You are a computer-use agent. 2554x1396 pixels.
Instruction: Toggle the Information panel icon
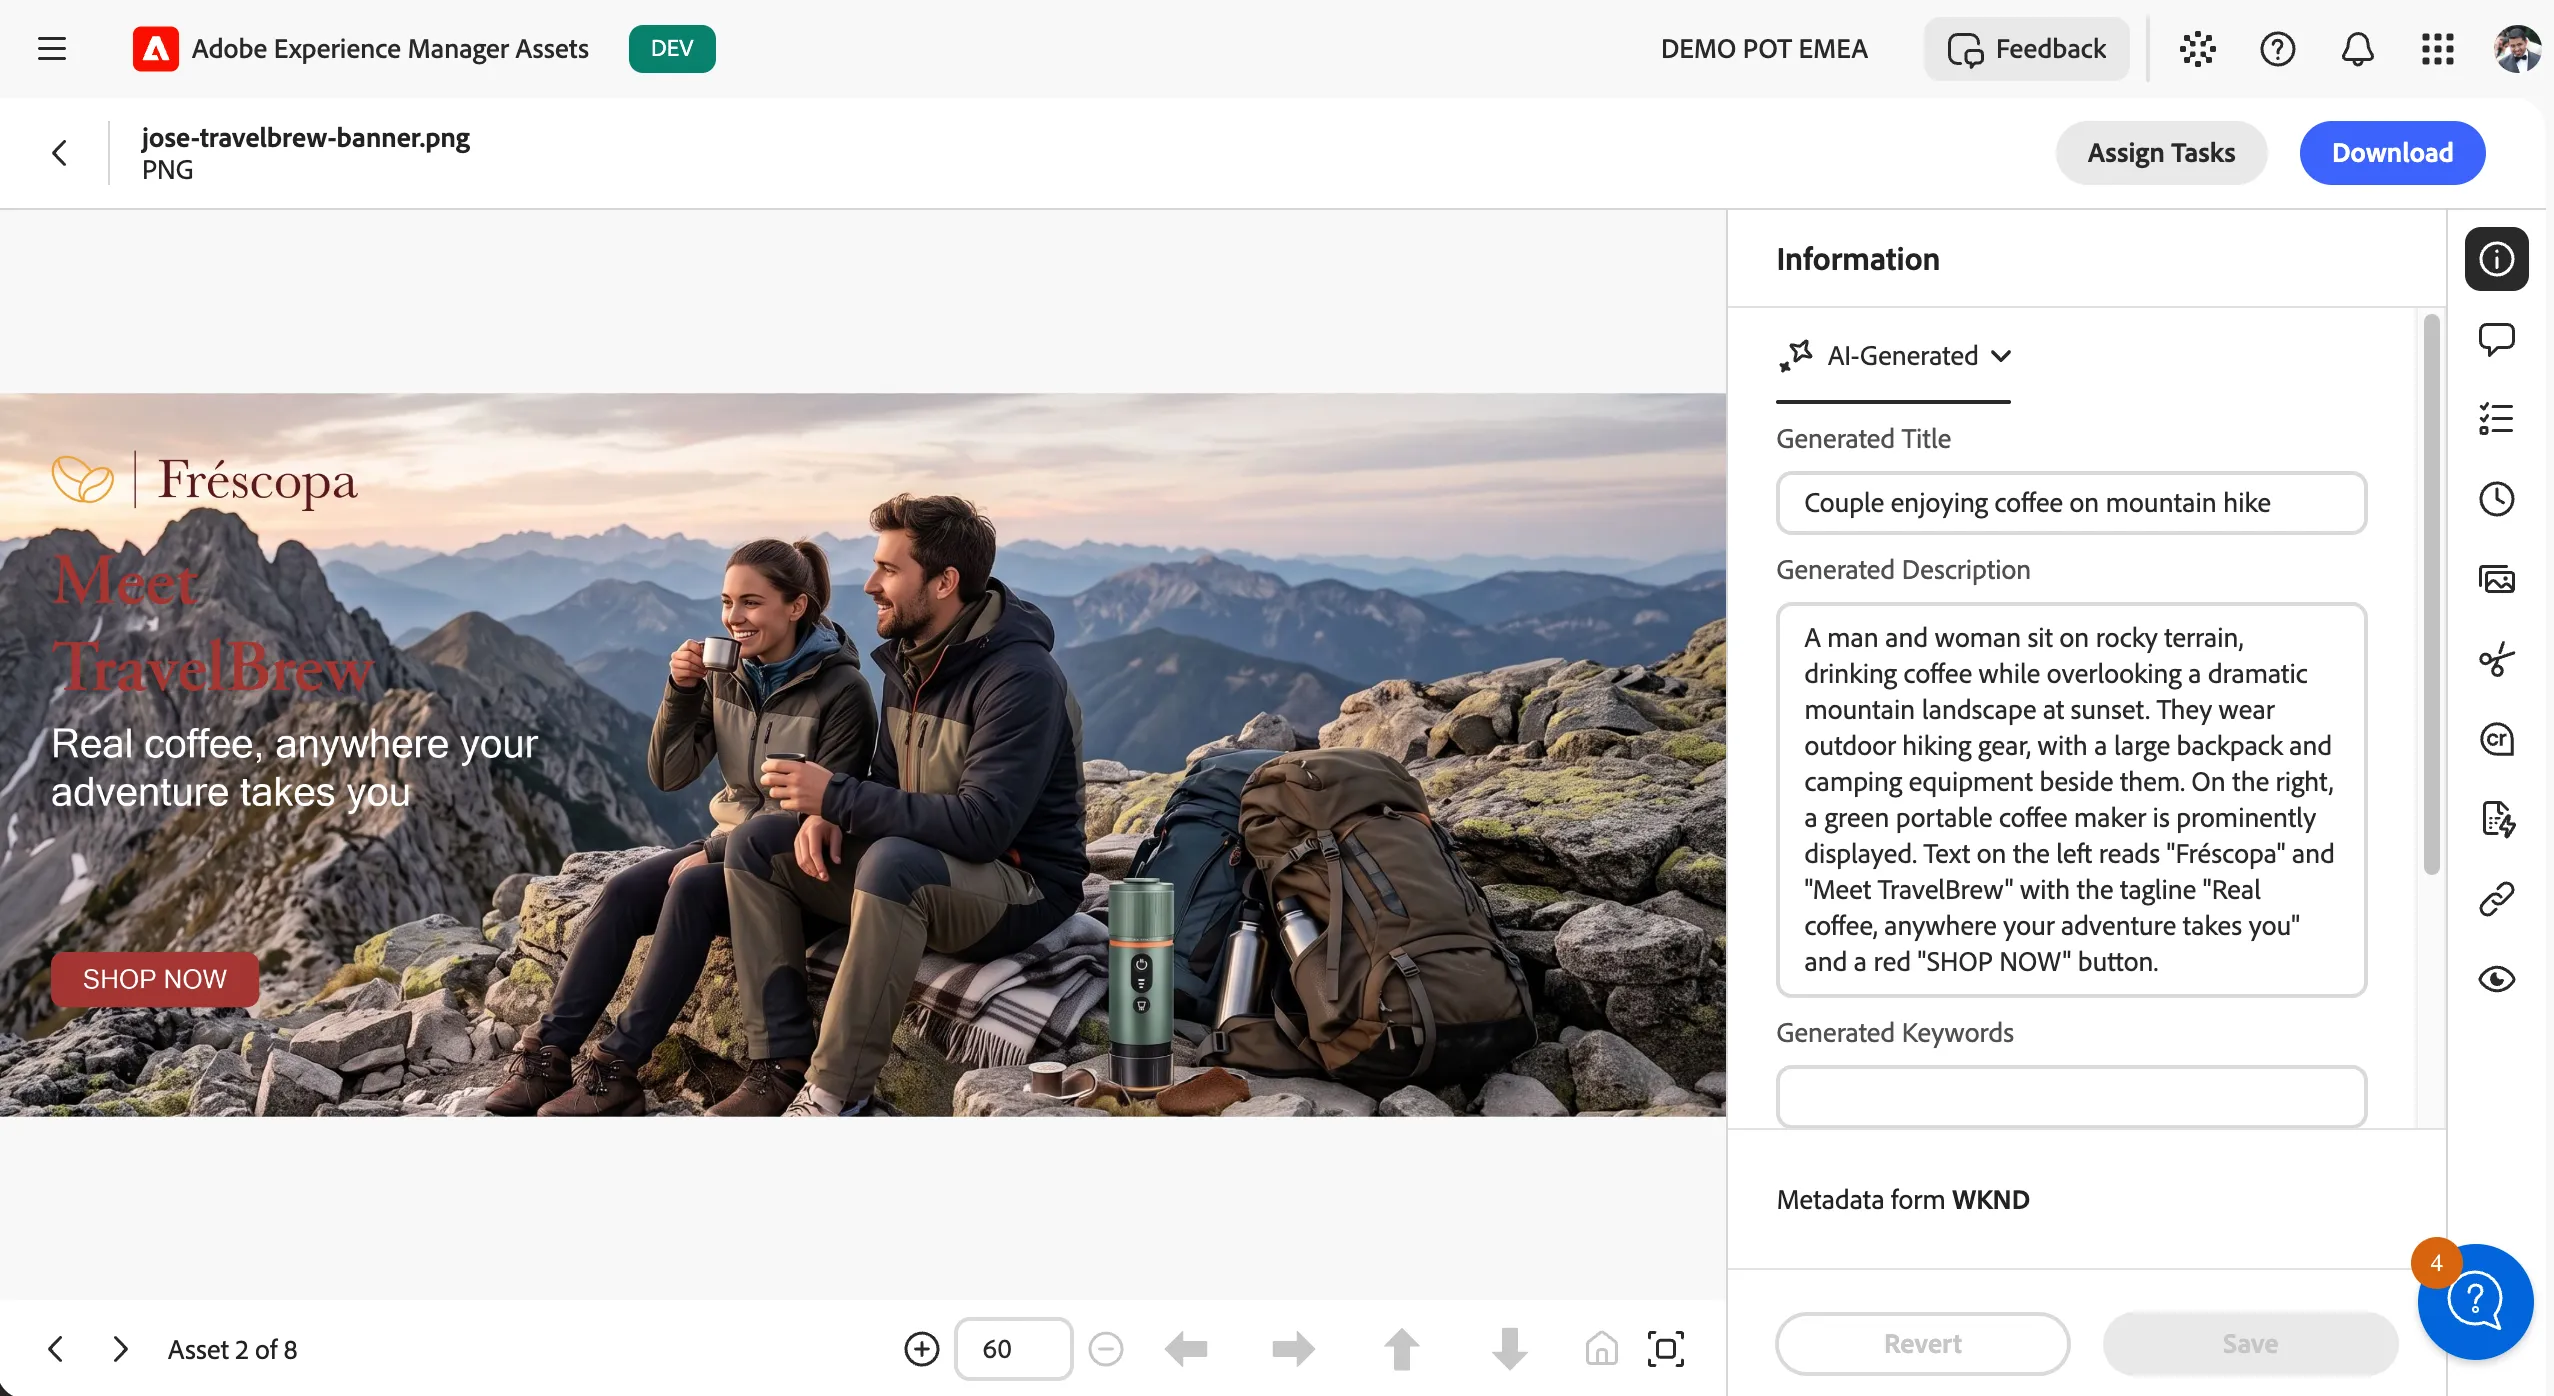(2496, 259)
